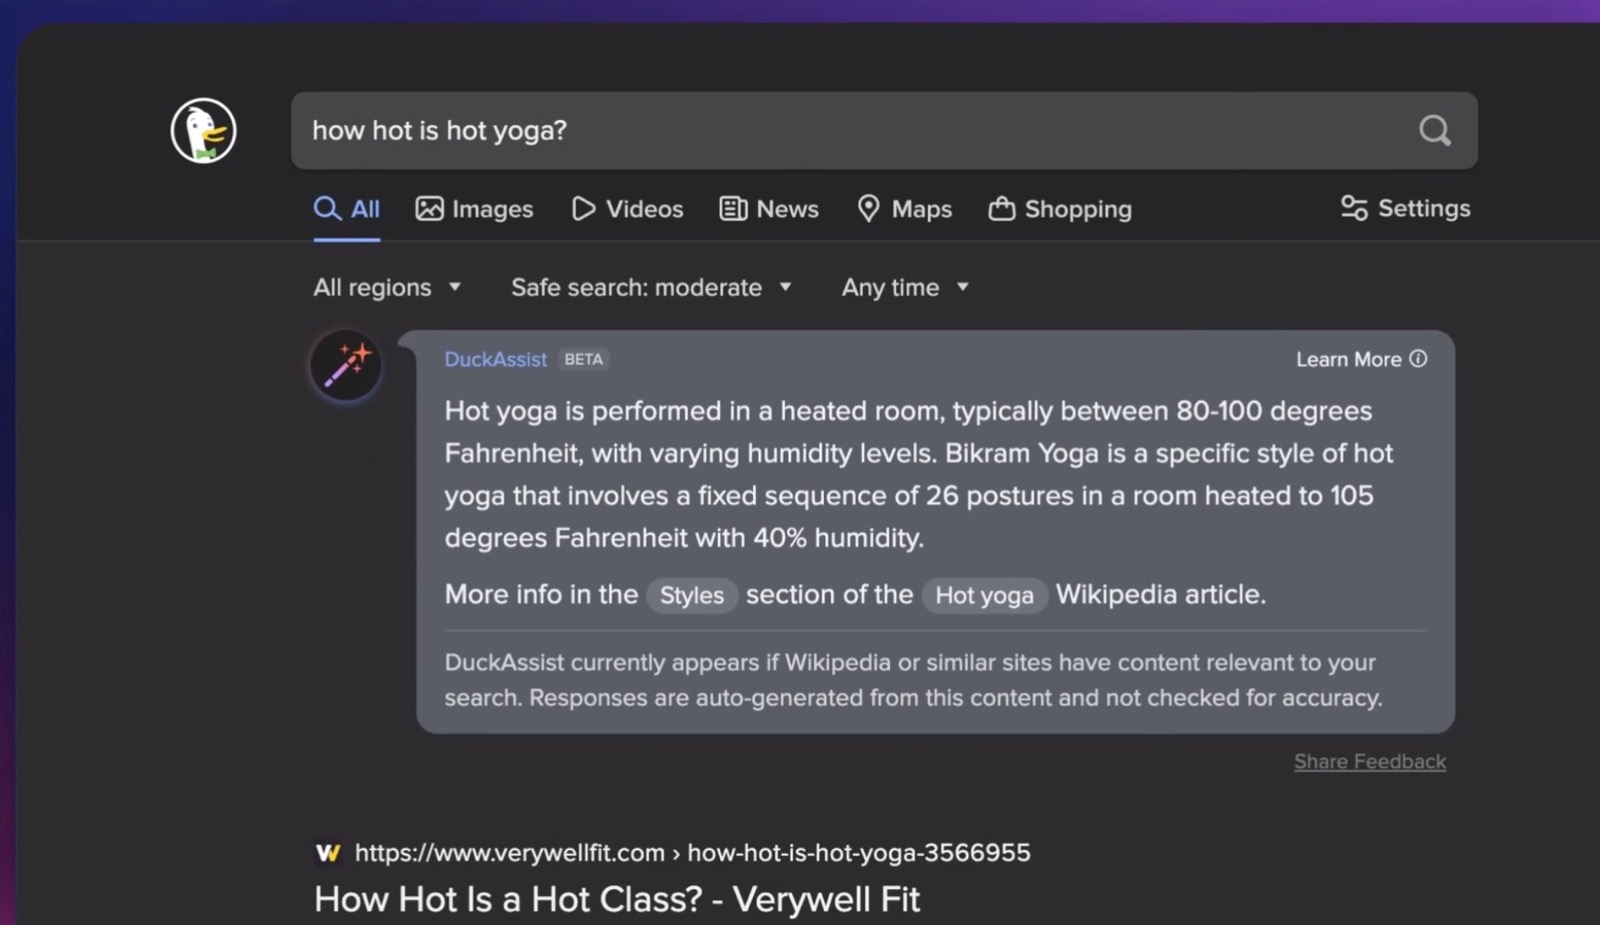
Task: Click the magnifying glass search icon
Action: tap(1435, 130)
